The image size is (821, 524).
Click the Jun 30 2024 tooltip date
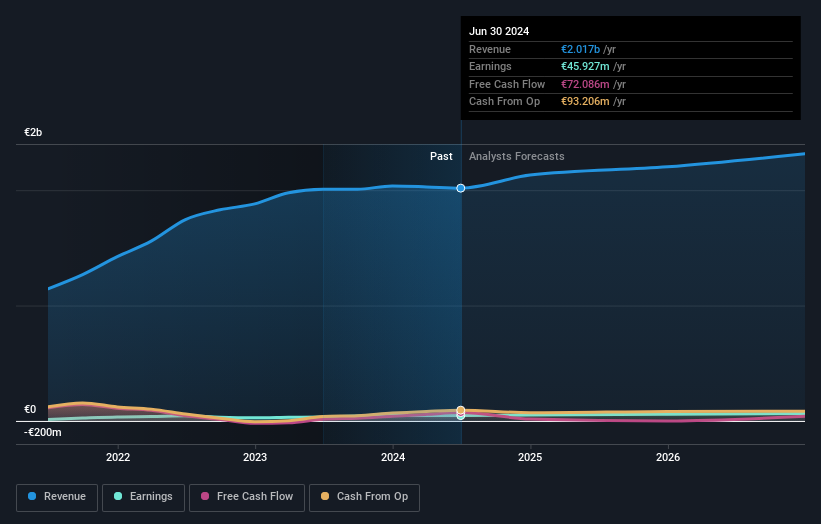[x=499, y=31]
